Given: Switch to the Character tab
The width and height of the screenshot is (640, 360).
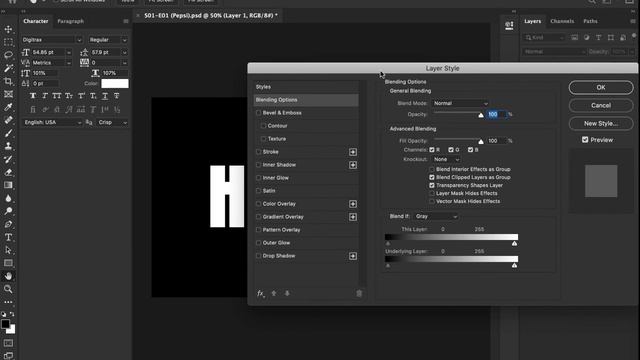Looking at the screenshot, I should click(x=36, y=21).
